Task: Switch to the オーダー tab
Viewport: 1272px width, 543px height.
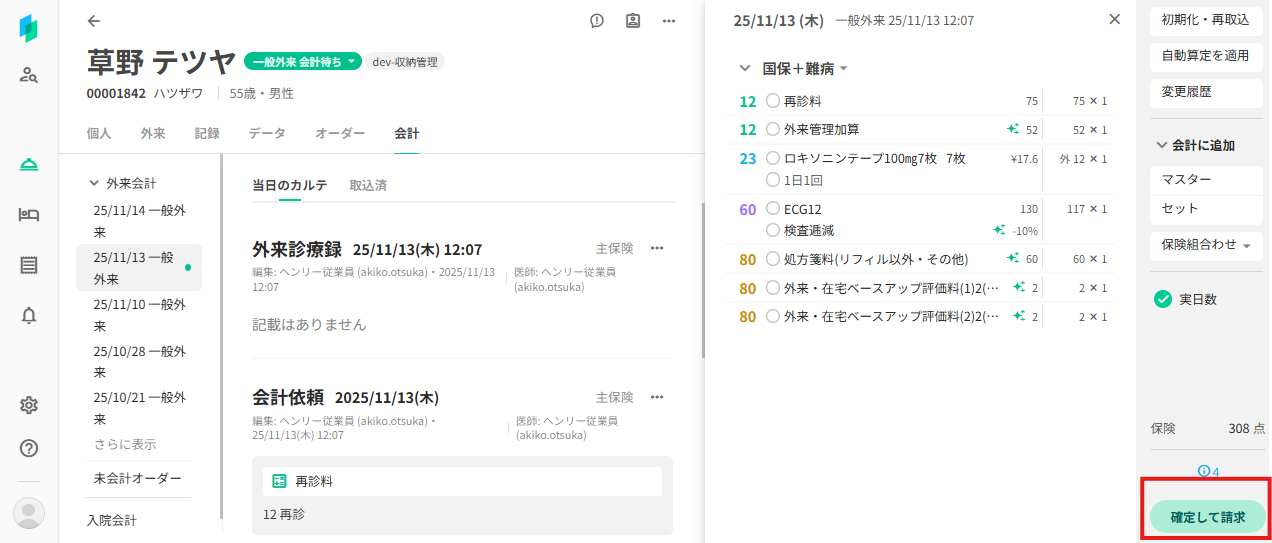Action: [x=340, y=133]
